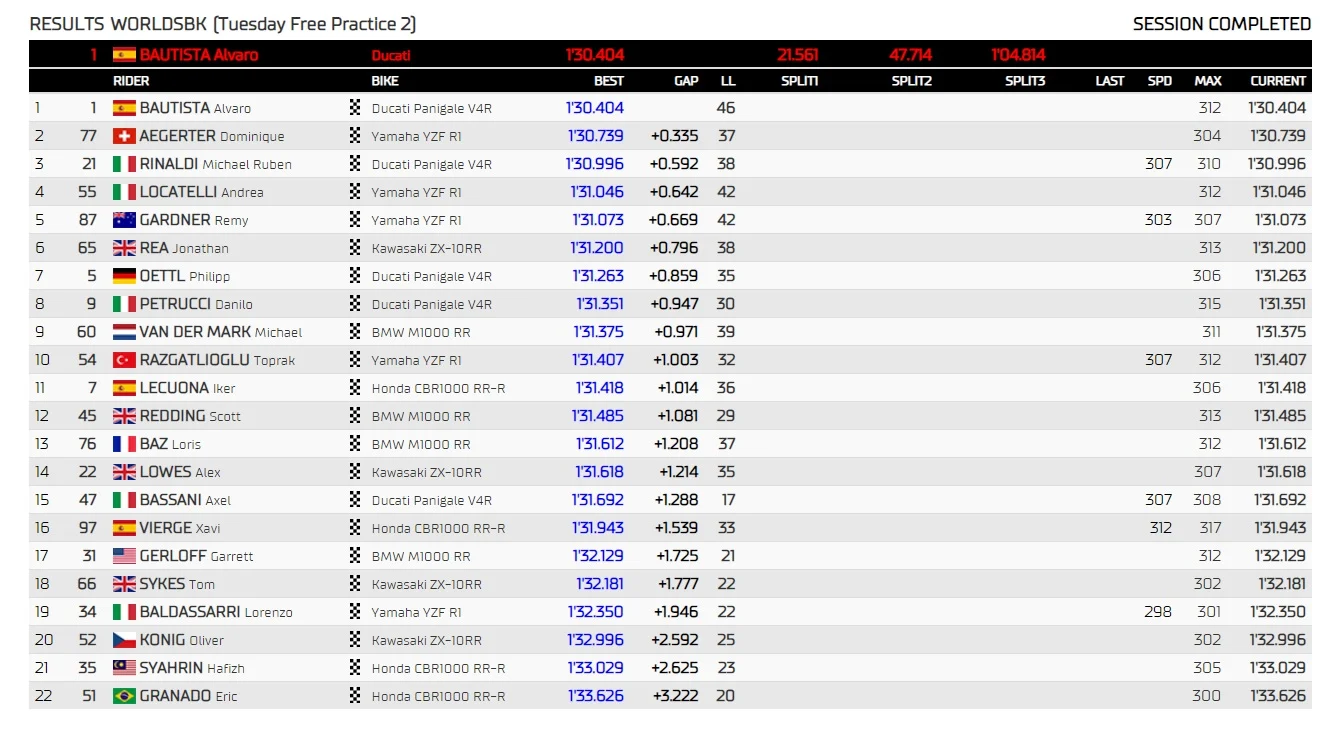Click the Turkish flag beside RAZGATLIOGLU Toprak
Image resolution: width=1343 pixels, height=749 pixels.
124,360
